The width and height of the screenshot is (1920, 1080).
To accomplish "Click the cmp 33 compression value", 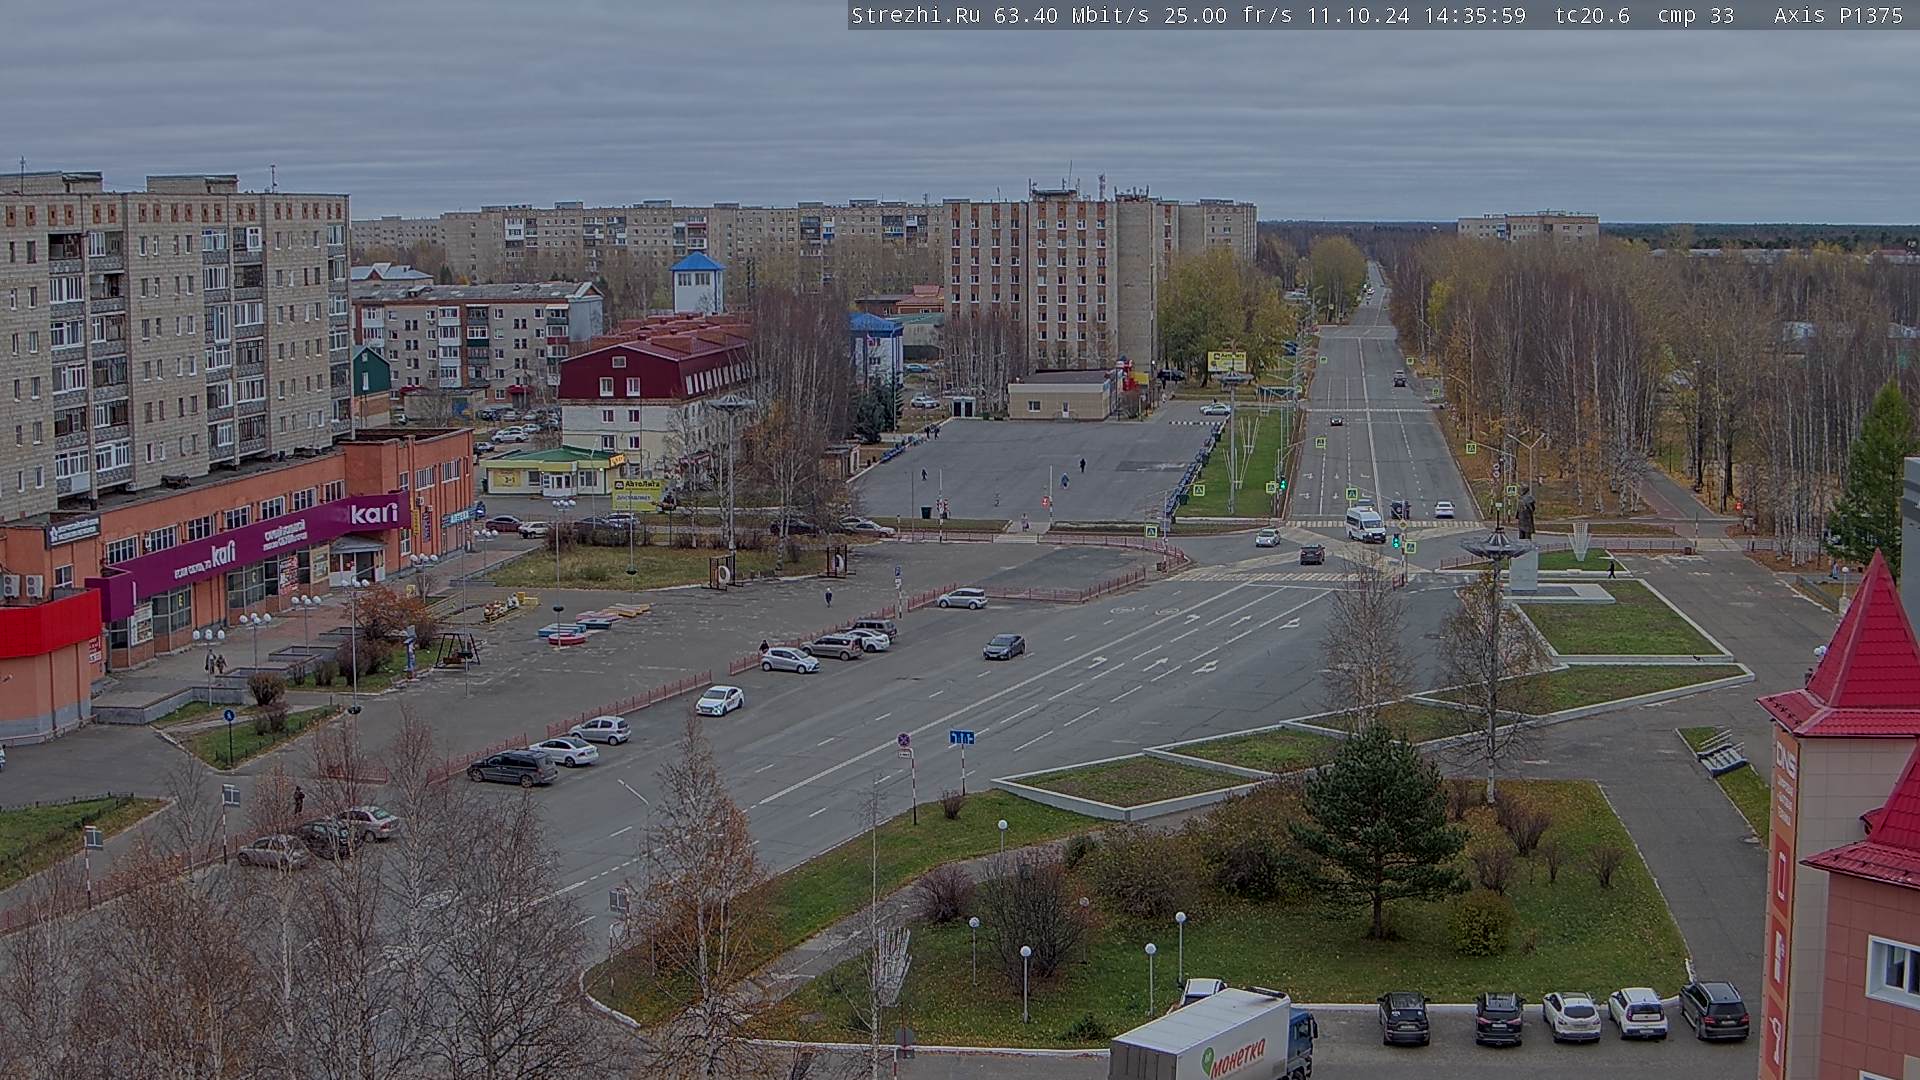I will click(x=1696, y=15).
